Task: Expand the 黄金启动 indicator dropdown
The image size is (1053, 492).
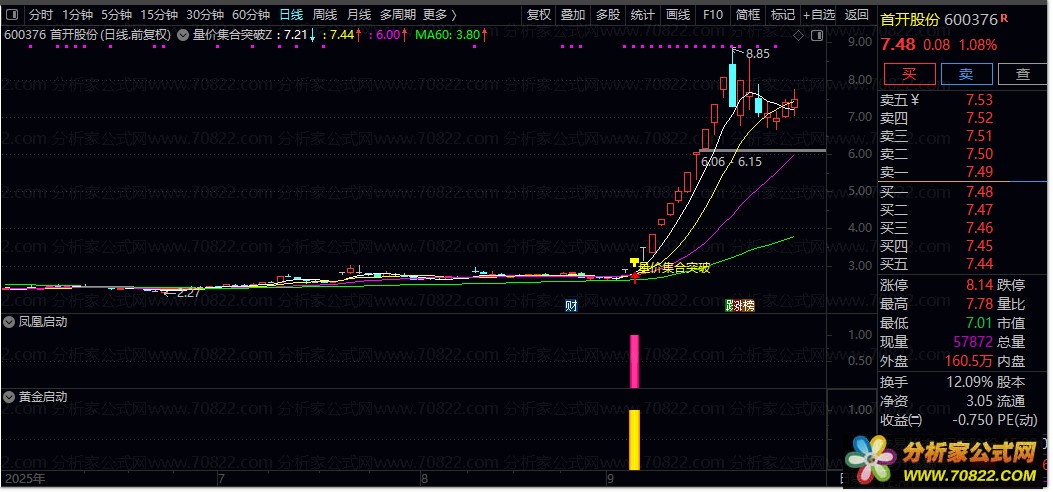Action: (x=8, y=397)
